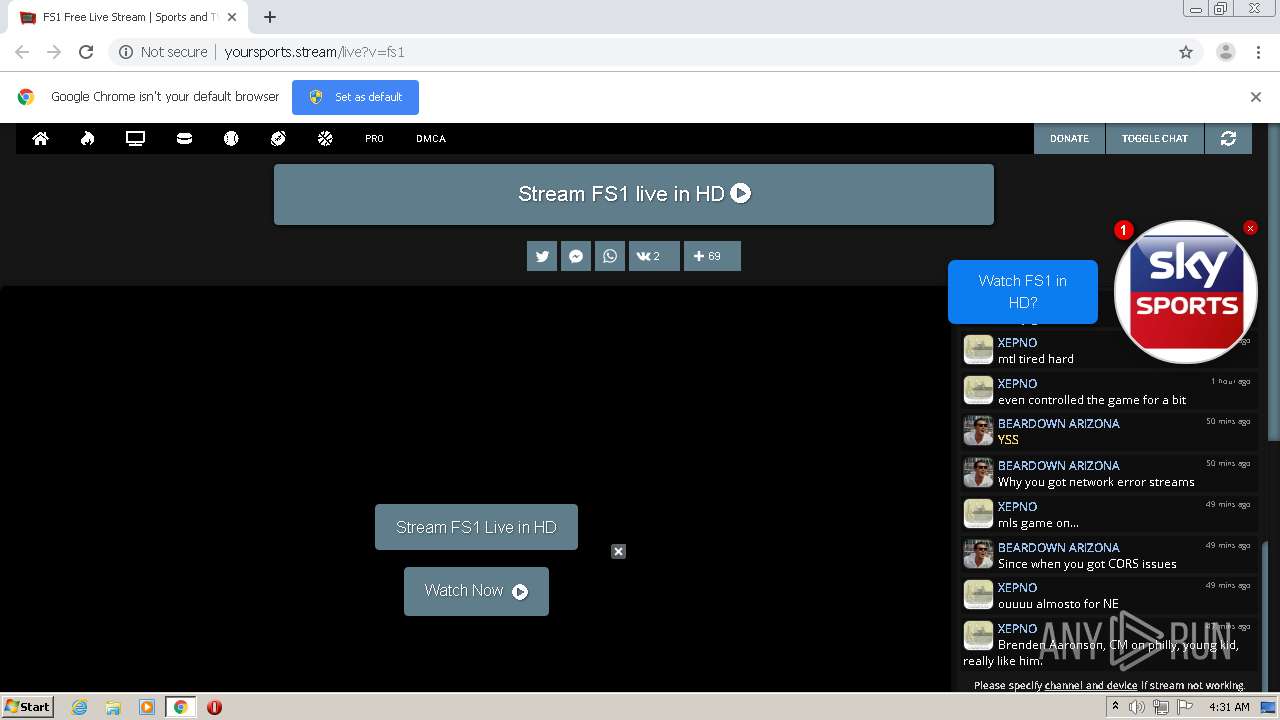Open the hot streams flame icon
Viewport: 1280px width, 720px height.
88,139
